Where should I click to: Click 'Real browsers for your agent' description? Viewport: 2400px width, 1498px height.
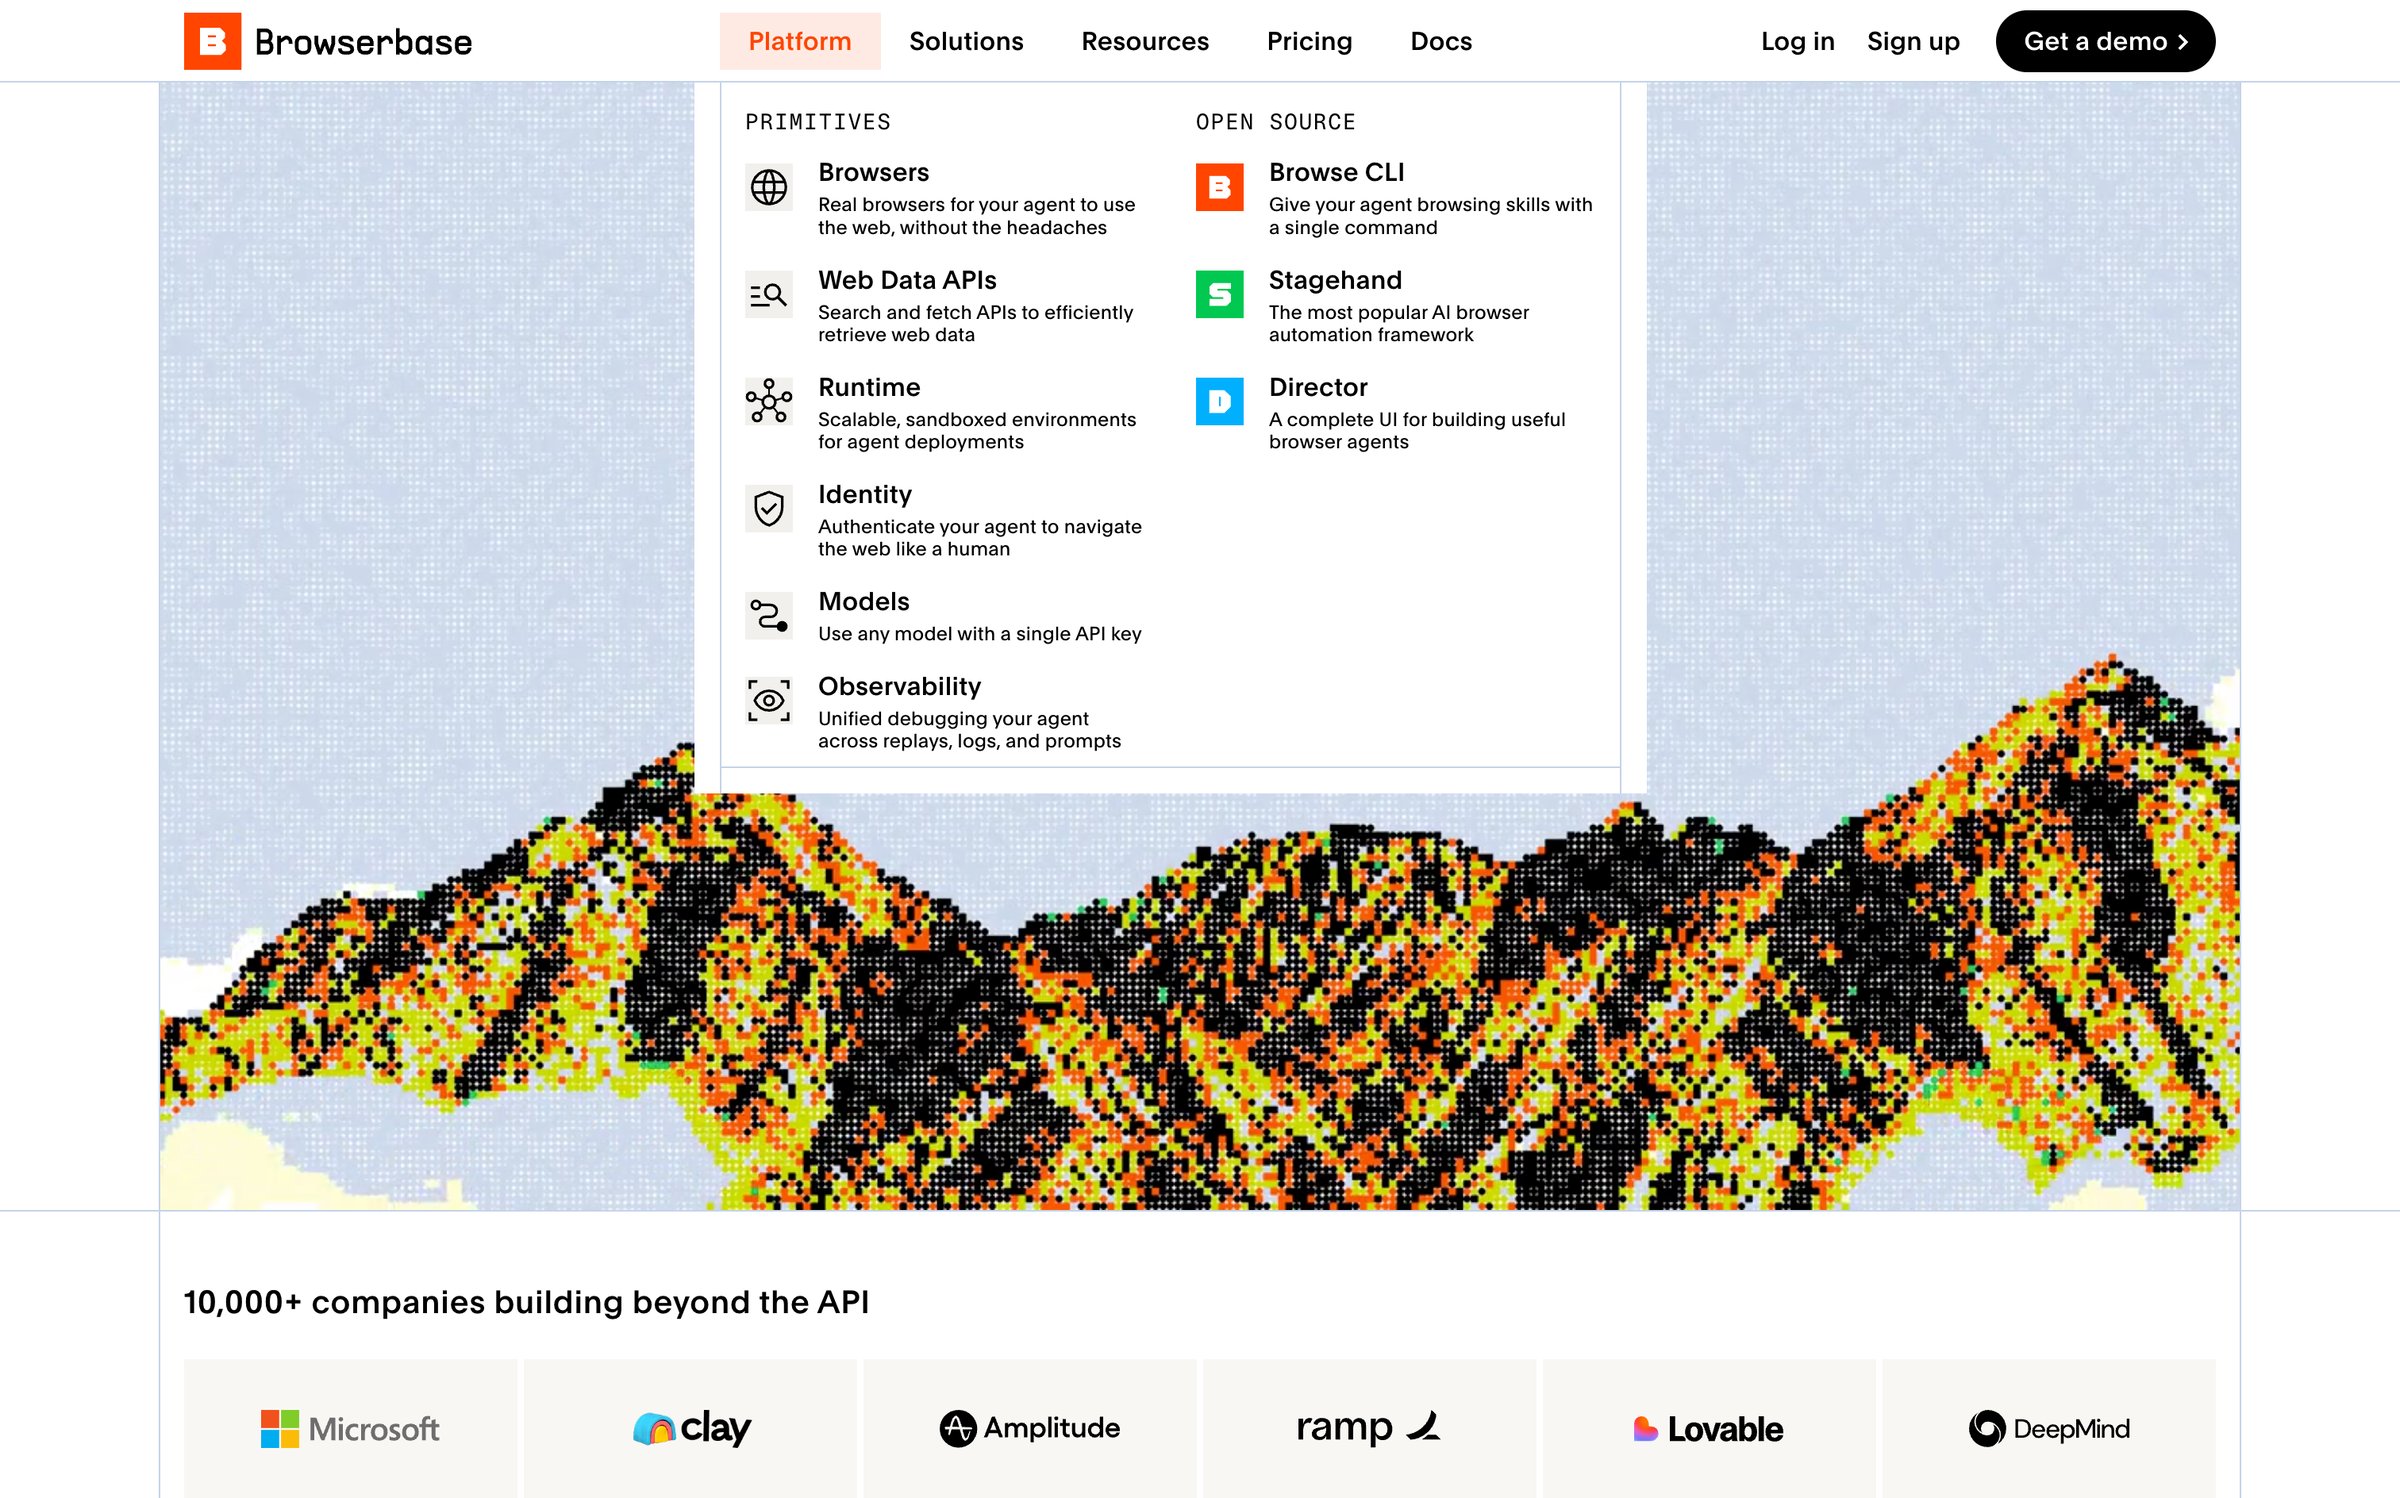(x=976, y=216)
